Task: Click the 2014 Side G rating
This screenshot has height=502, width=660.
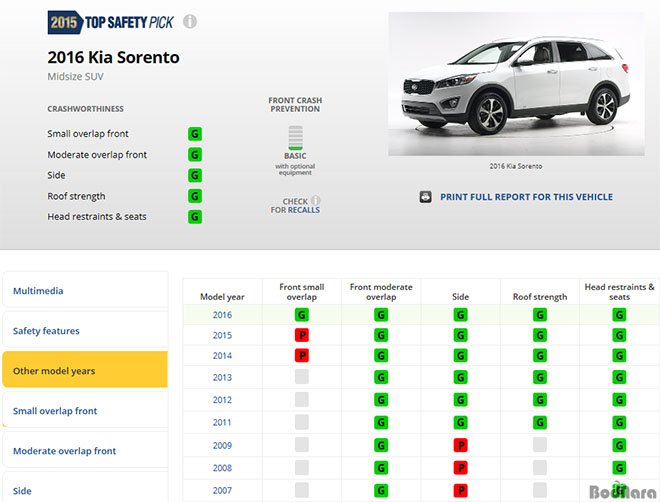Action: tap(460, 356)
